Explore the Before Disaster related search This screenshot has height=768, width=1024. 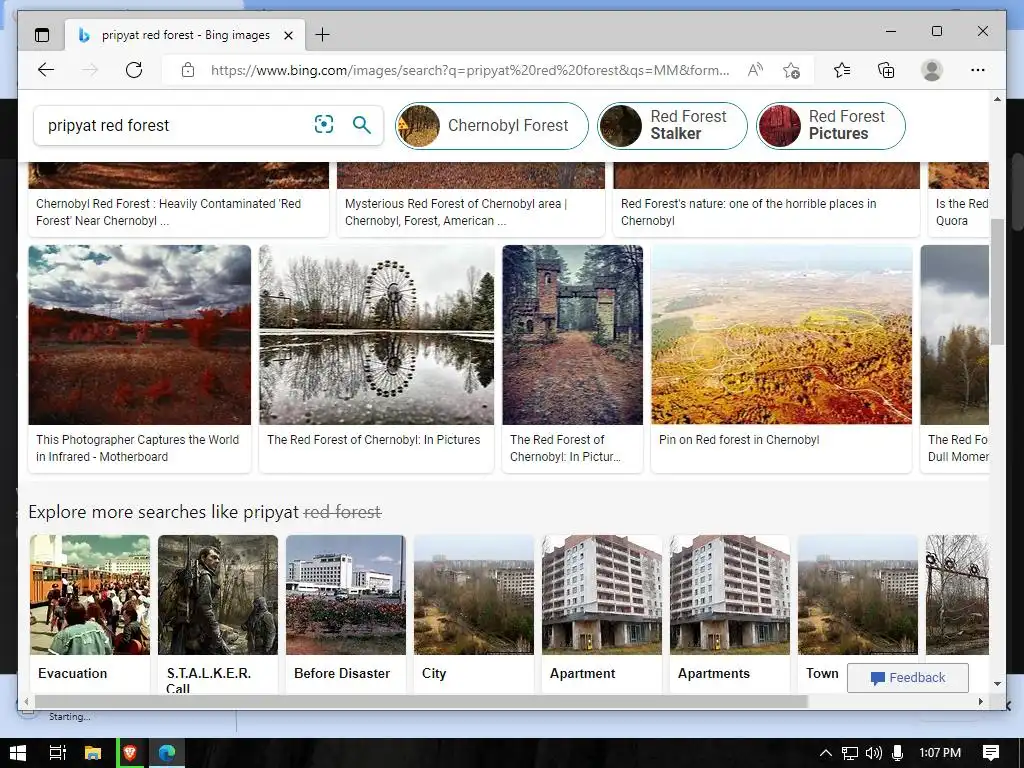pyautogui.click(x=346, y=614)
